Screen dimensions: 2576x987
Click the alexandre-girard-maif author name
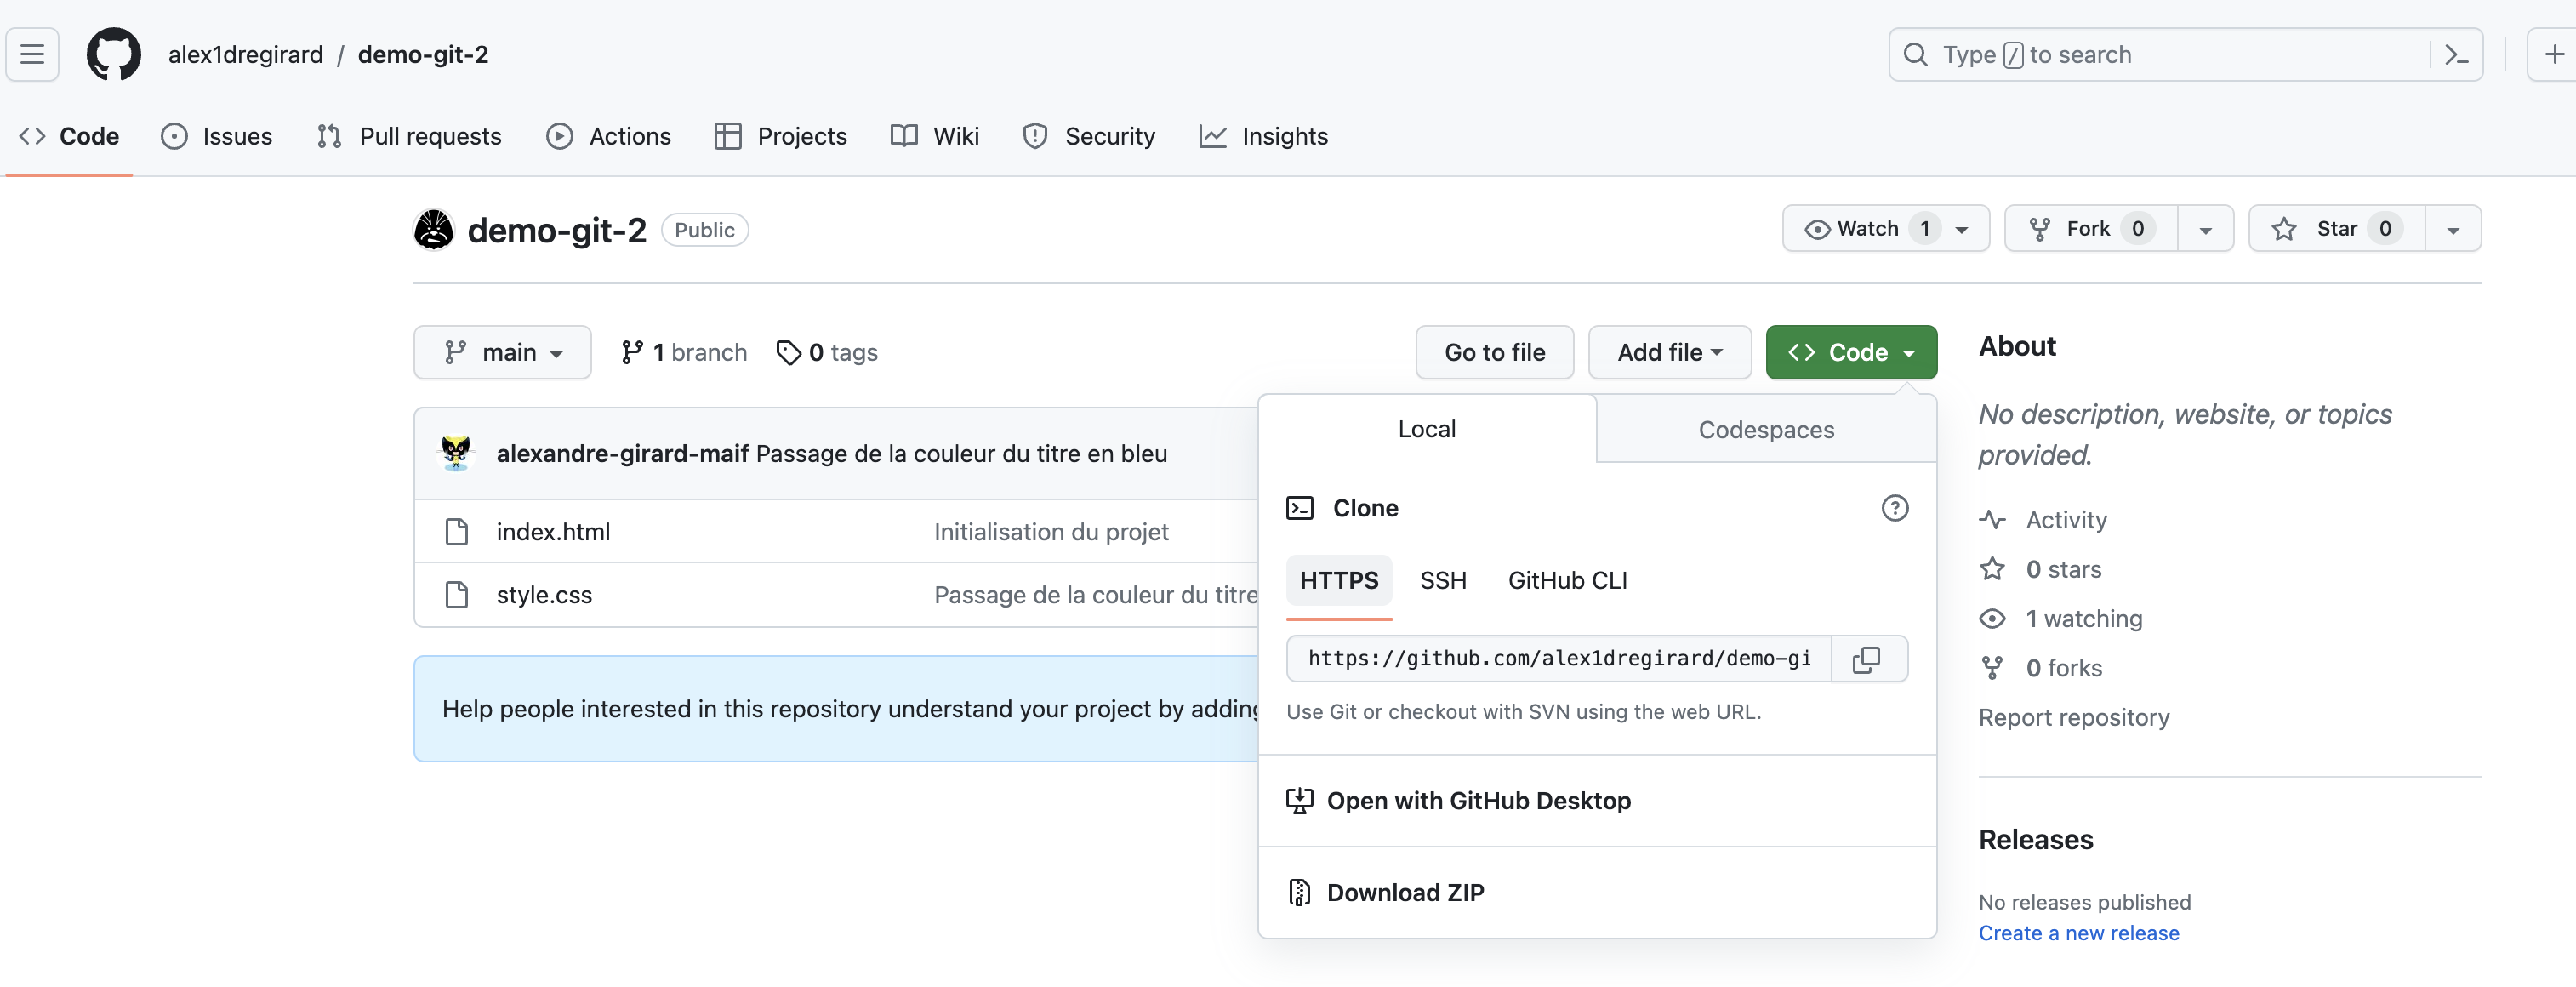click(x=622, y=453)
